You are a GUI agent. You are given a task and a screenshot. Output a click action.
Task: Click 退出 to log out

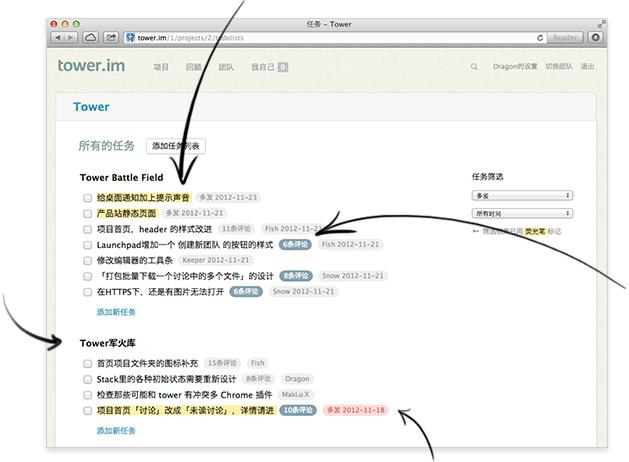point(587,67)
